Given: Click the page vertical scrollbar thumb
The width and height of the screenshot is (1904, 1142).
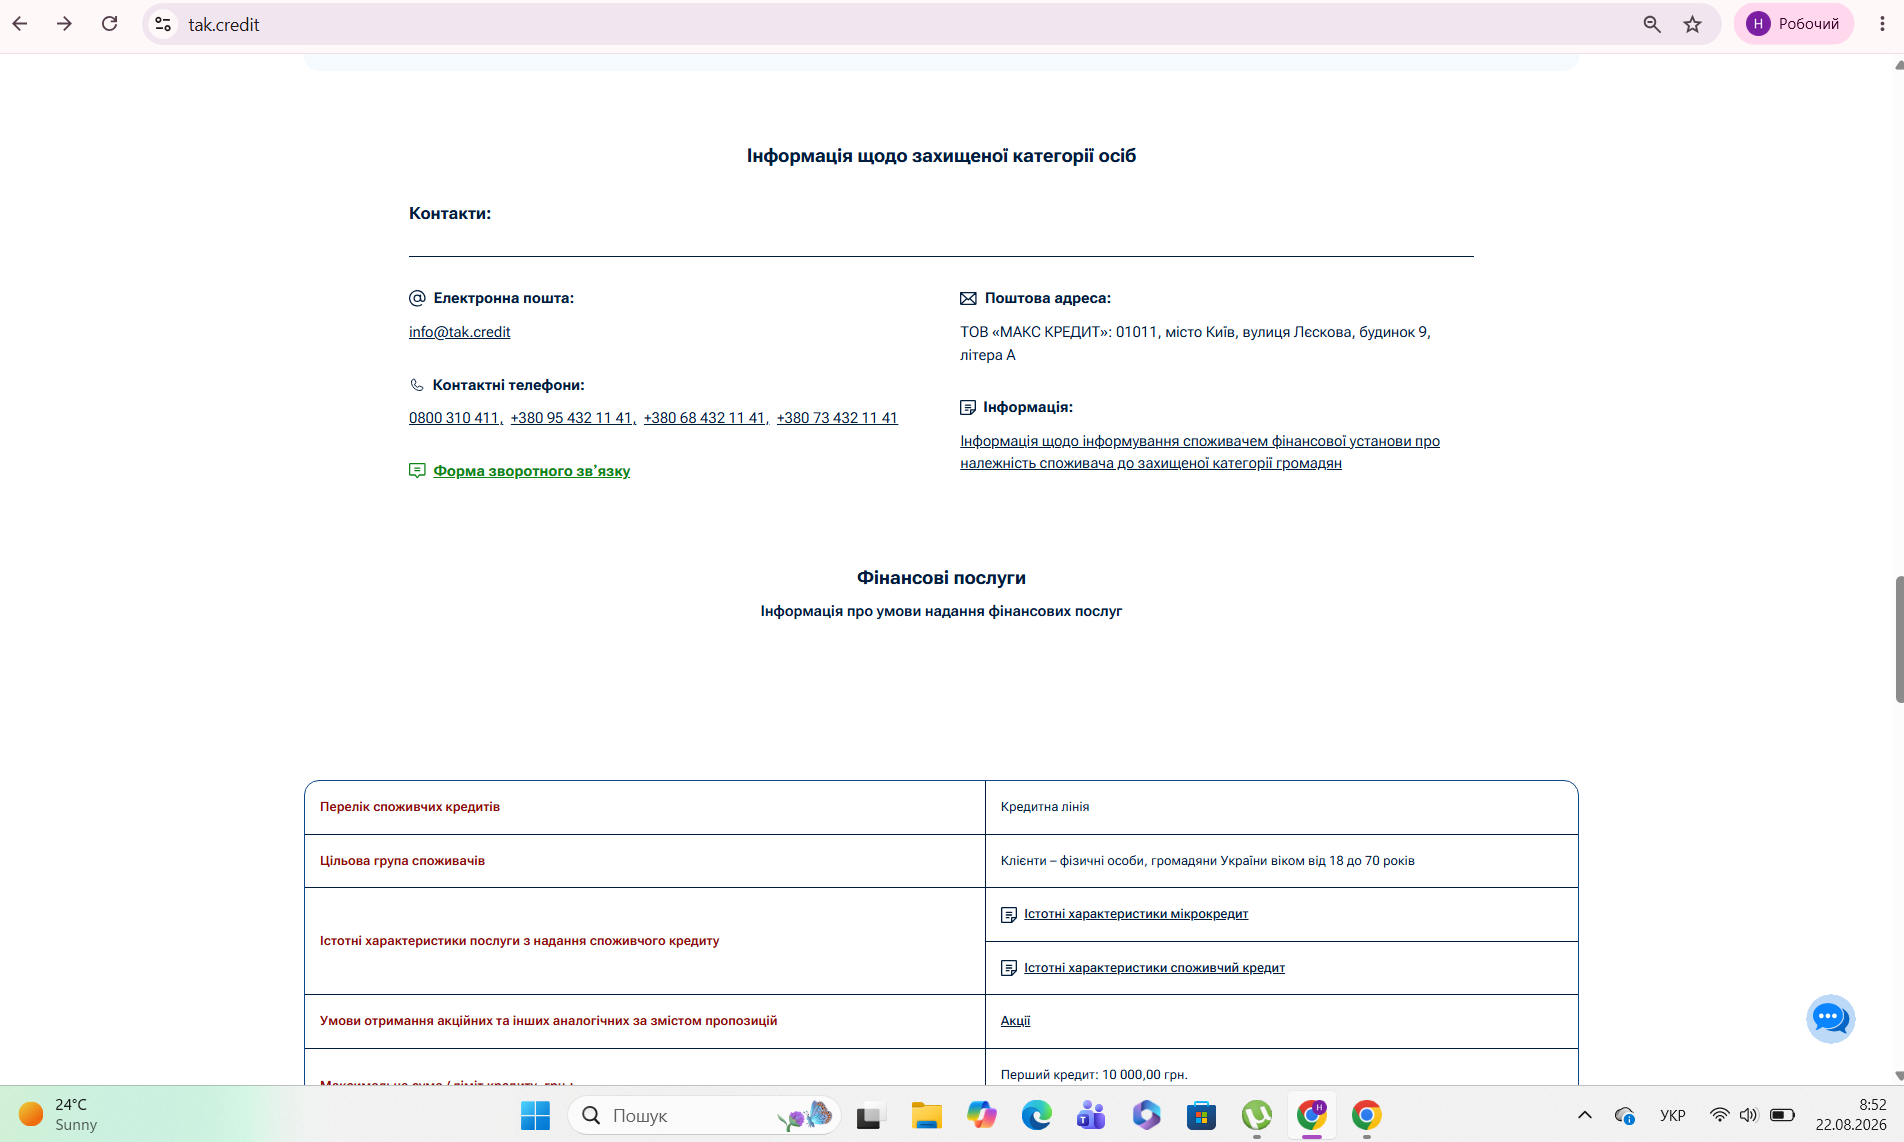Looking at the screenshot, I should click(x=1898, y=639).
